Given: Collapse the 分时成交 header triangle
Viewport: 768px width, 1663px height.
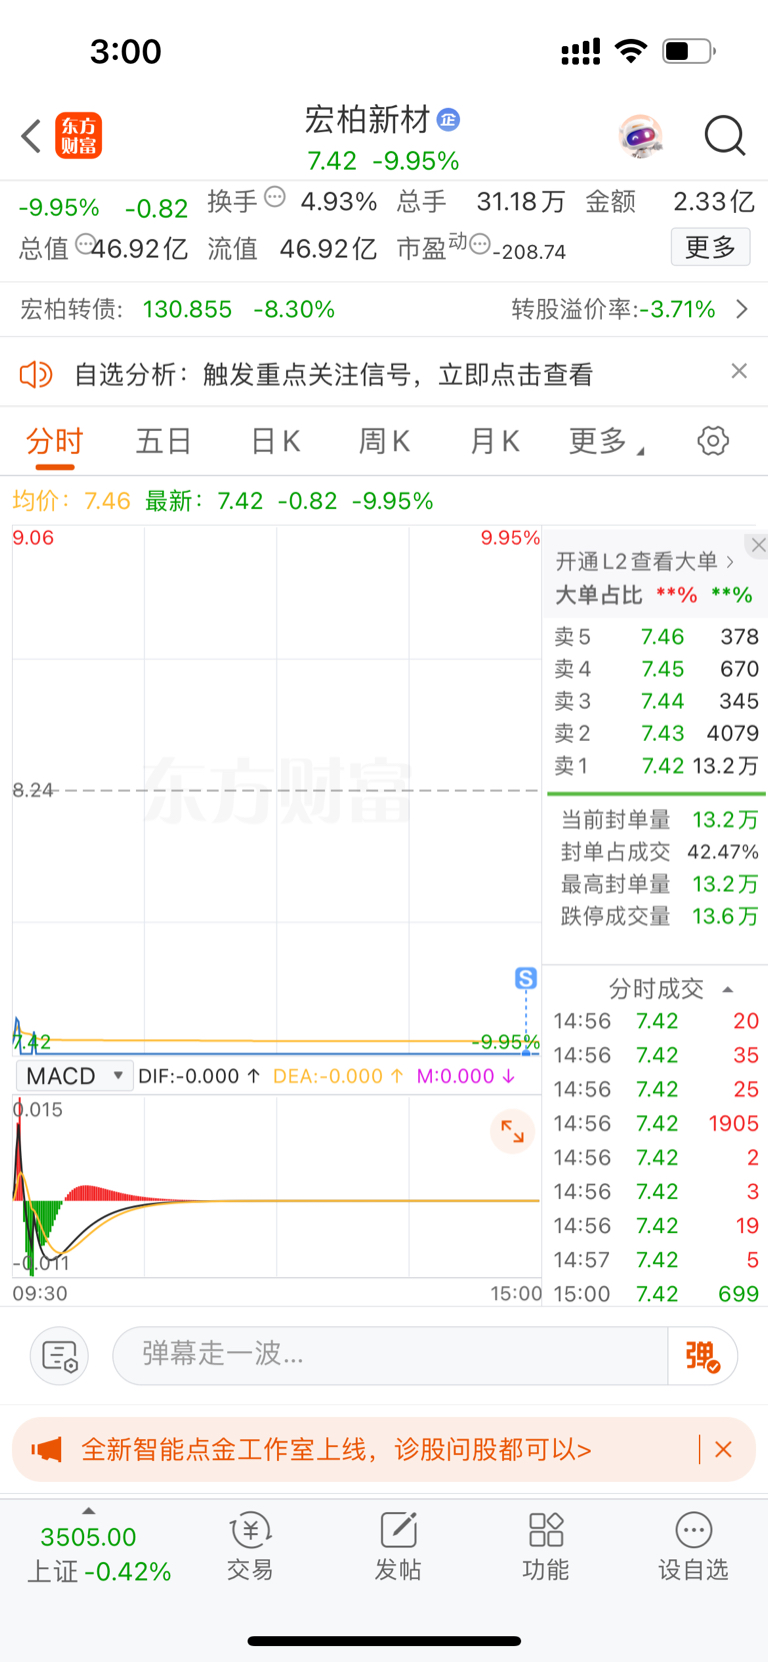Looking at the screenshot, I should (x=728, y=989).
